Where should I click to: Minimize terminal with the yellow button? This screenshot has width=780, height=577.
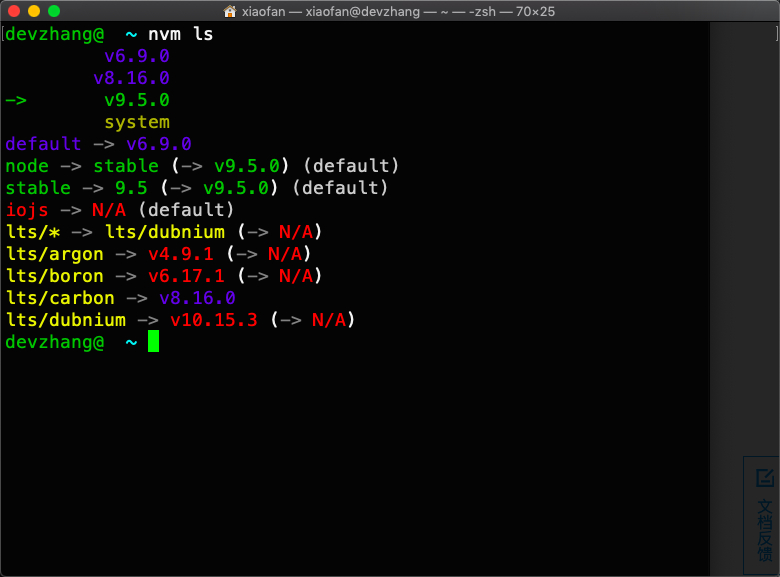(34, 11)
